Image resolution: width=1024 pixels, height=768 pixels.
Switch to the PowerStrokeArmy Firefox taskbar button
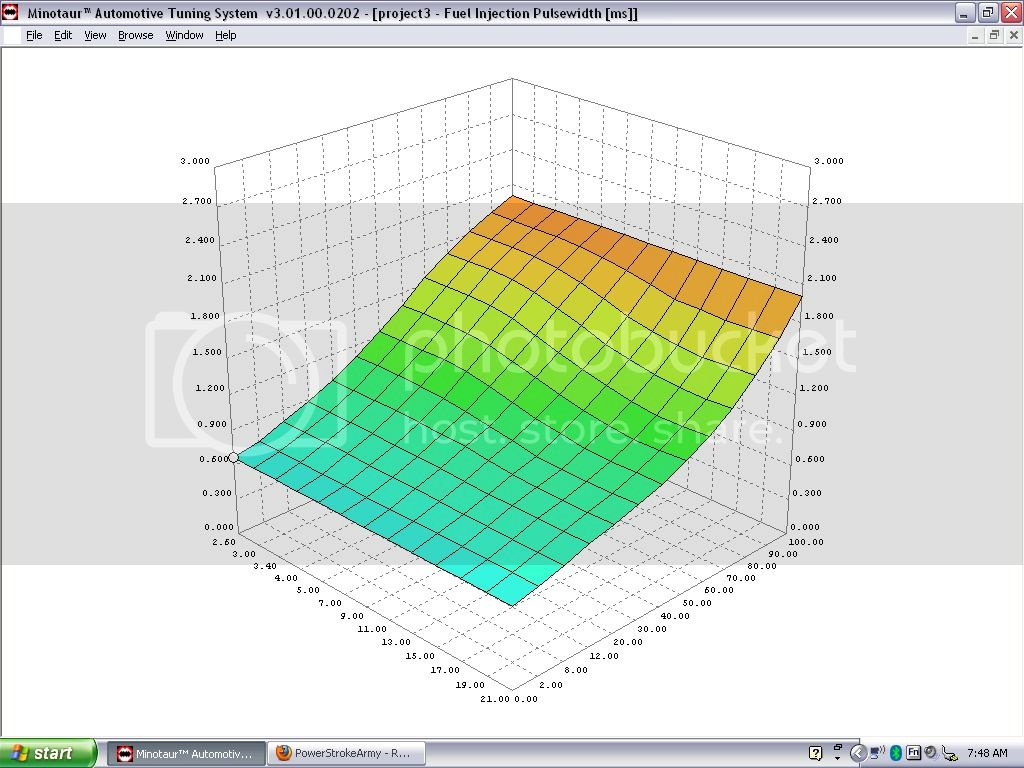click(347, 754)
